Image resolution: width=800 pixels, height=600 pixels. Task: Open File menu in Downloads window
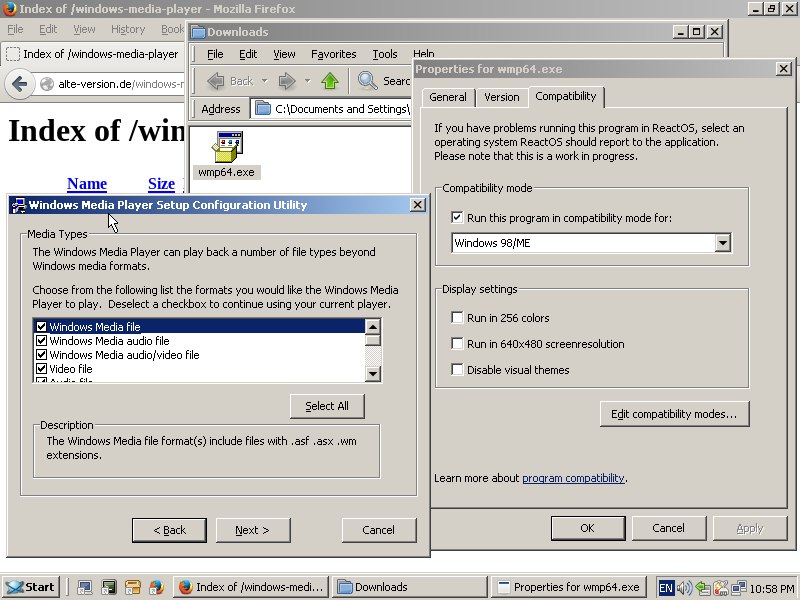(x=215, y=54)
